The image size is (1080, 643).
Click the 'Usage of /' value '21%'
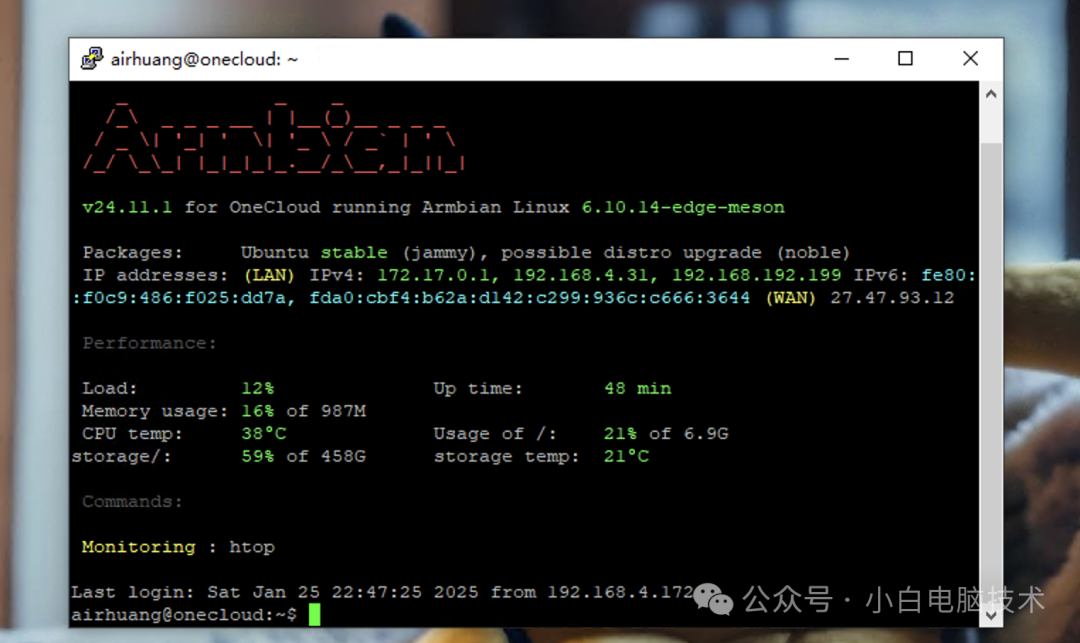tap(620, 434)
